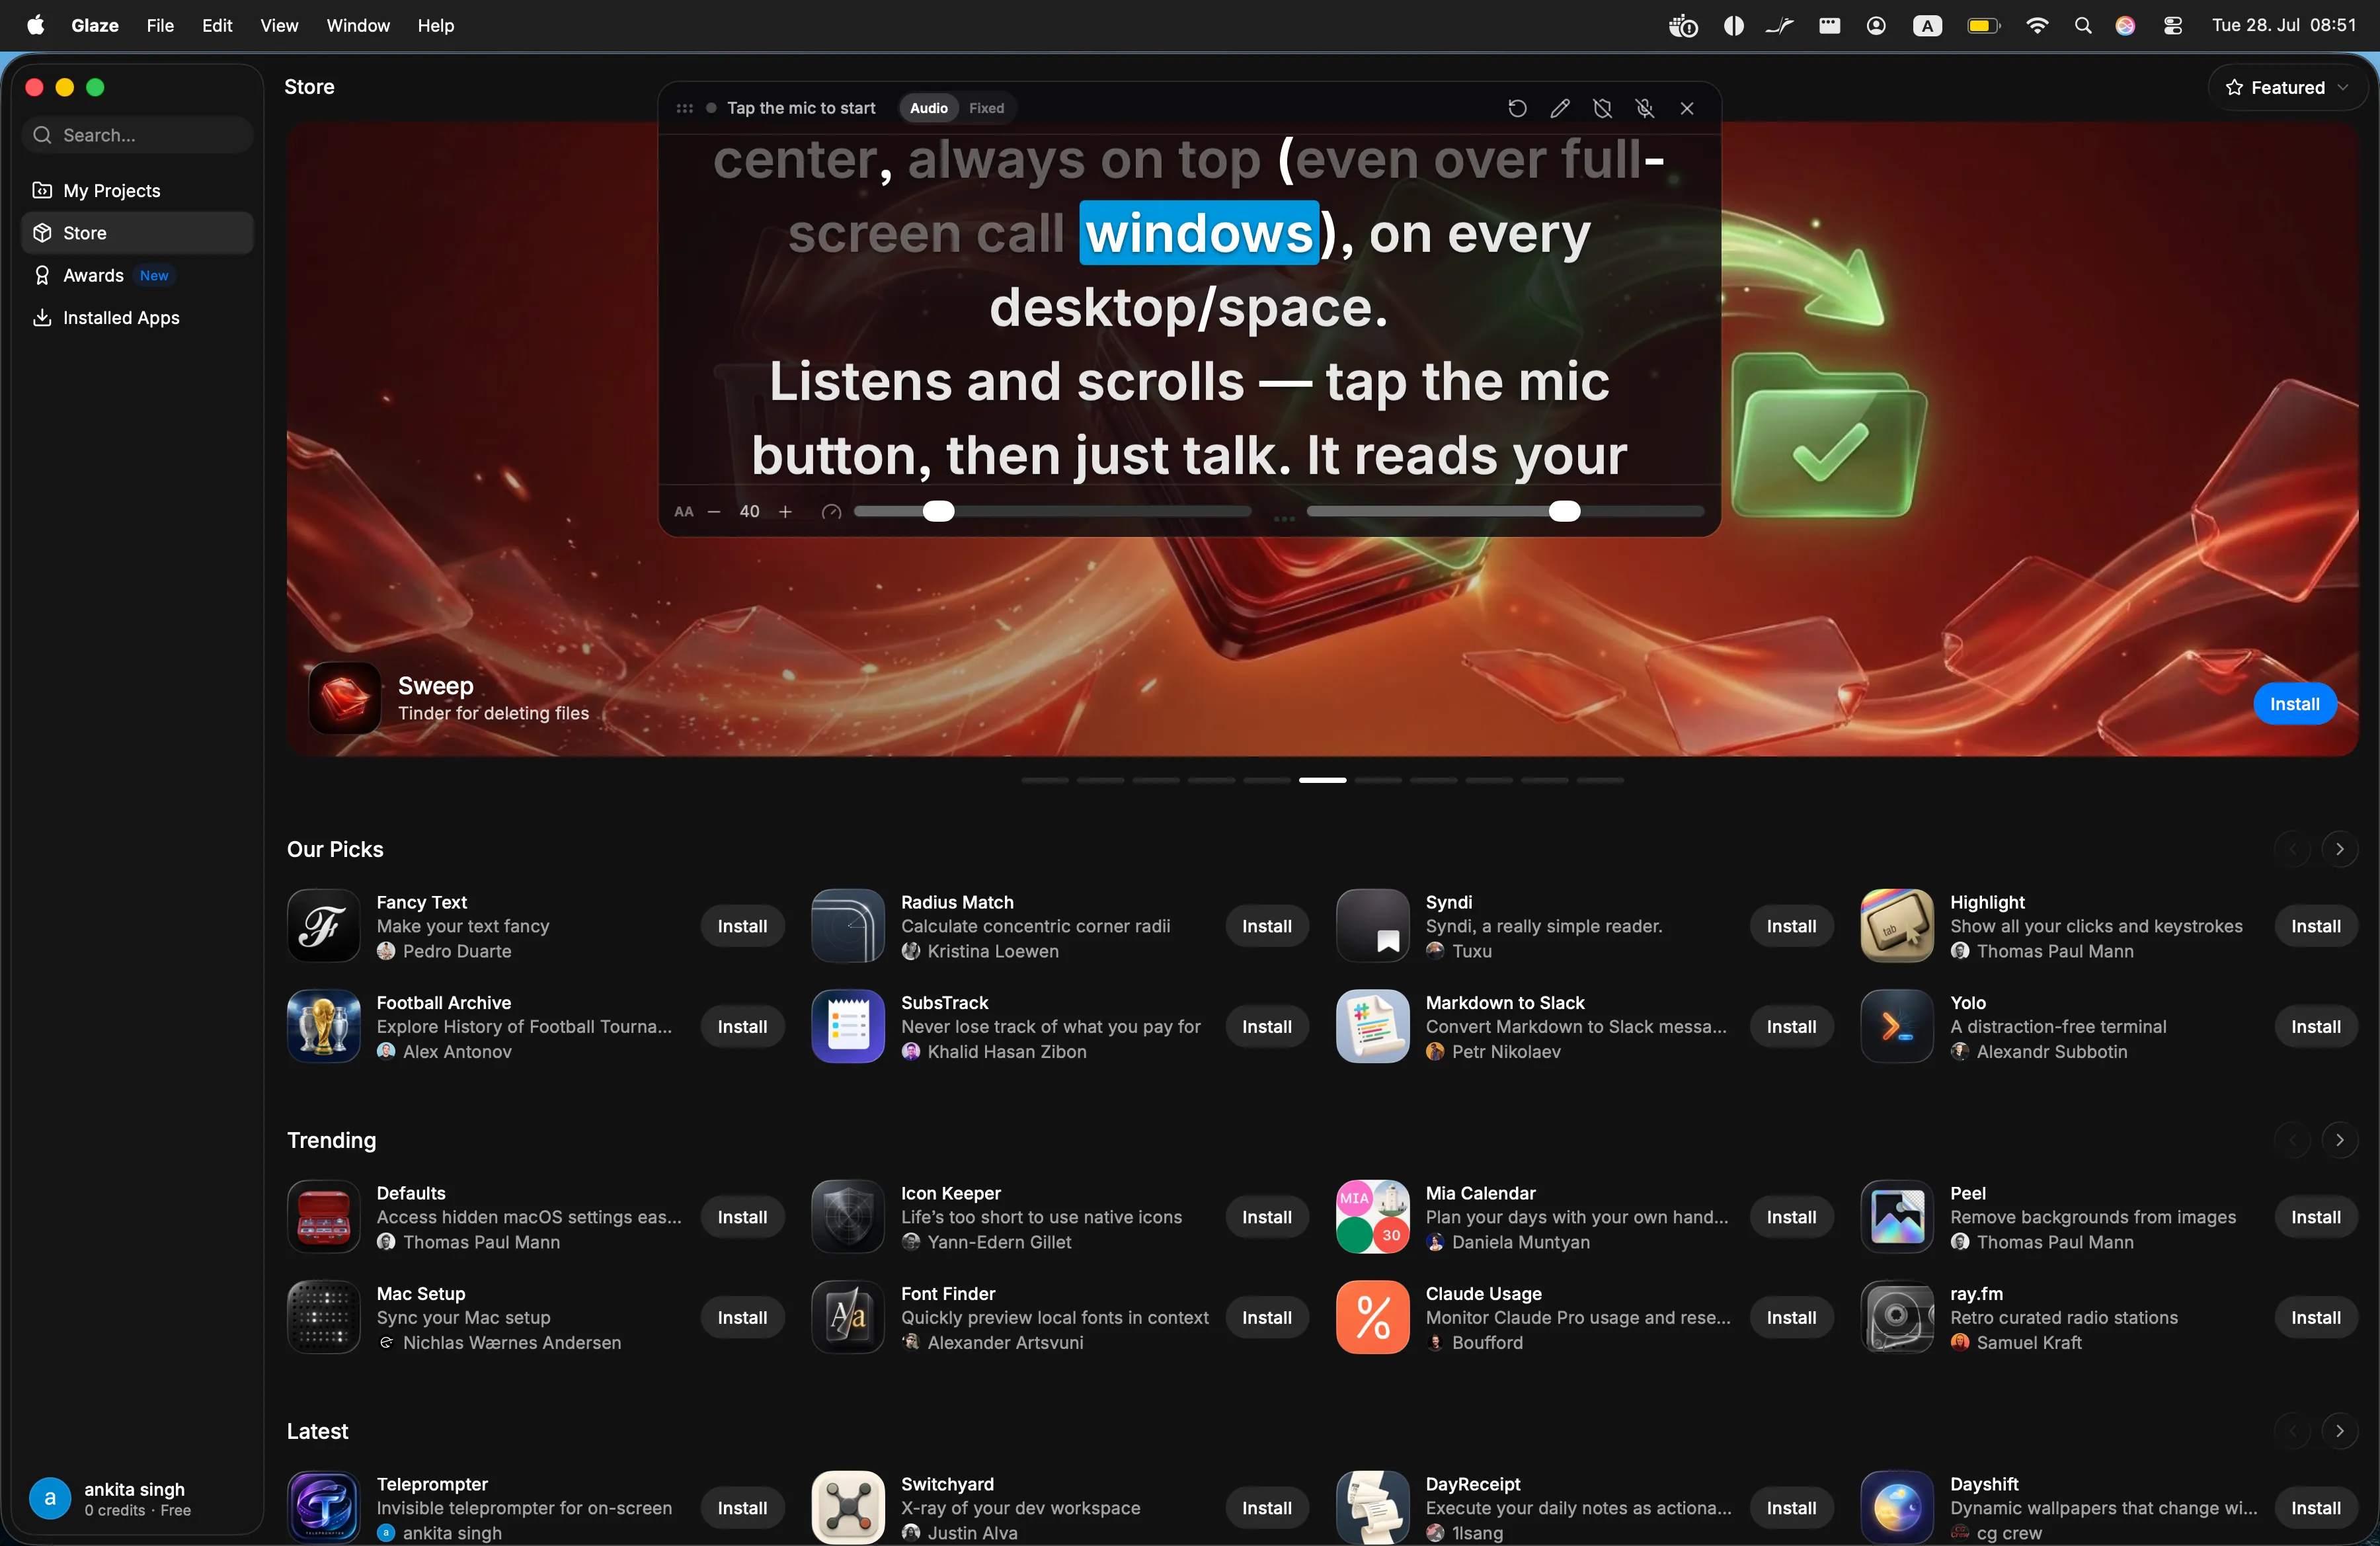The width and height of the screenshot is (2380, 1546).
Task: Install SubStrack
Action: coord(1267,1027)
